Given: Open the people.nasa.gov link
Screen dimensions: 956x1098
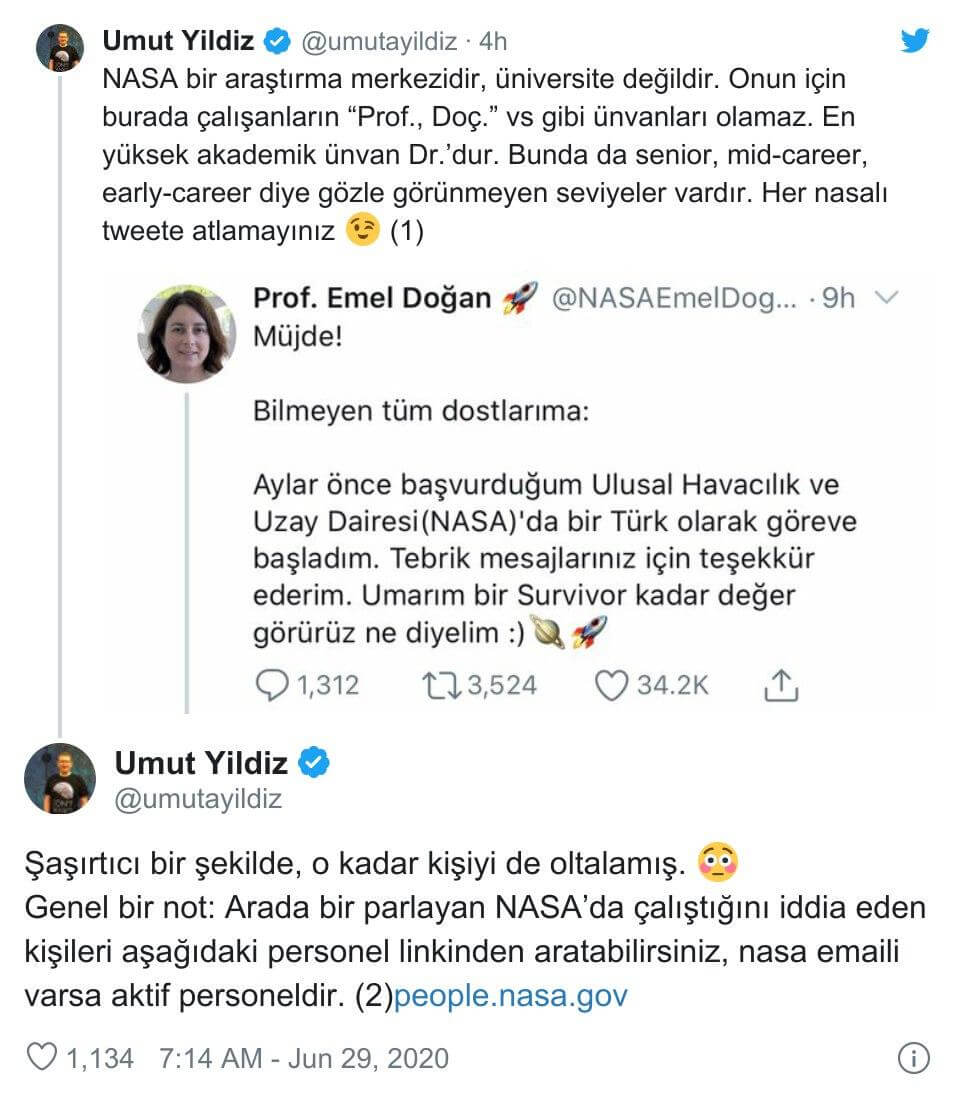Looking at the screenshot, I should [511, 996].
